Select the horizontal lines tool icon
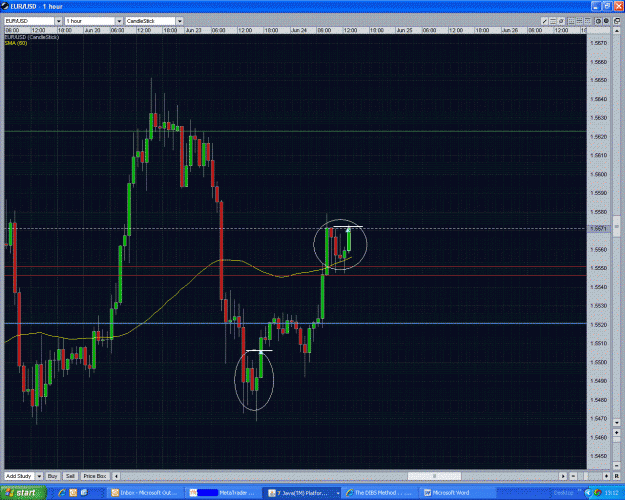Image resolution: width=625 pixels, height=500 pixels. [x=553, y=21]
